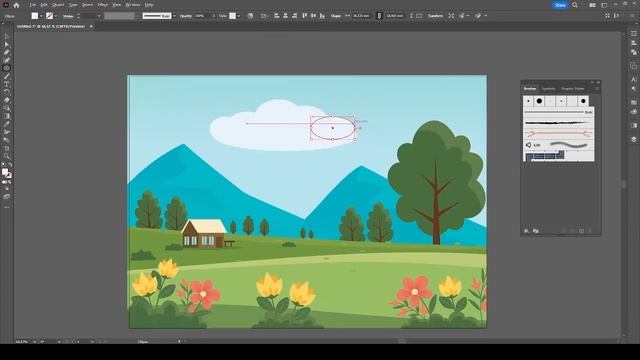Click first horizontal align icon in control bar
This screenshot has width=640, height=360.
tap(277, 16)
